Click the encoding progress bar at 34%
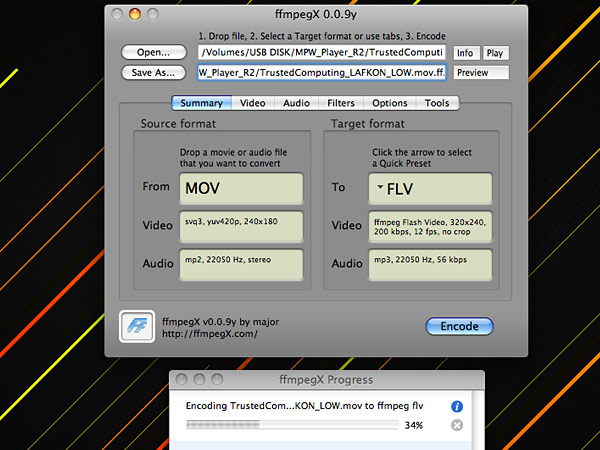Viewport: 600px width, 450px height. 292,425
